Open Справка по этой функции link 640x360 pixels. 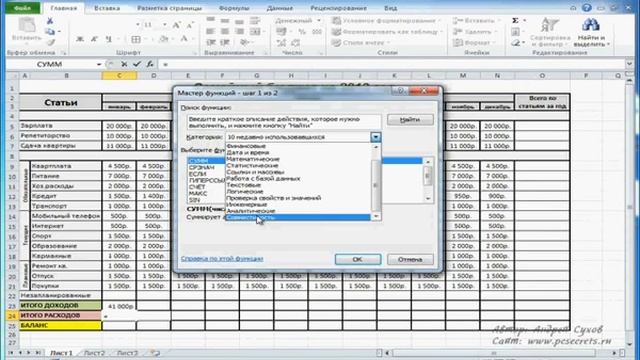[x=222, y=259]
